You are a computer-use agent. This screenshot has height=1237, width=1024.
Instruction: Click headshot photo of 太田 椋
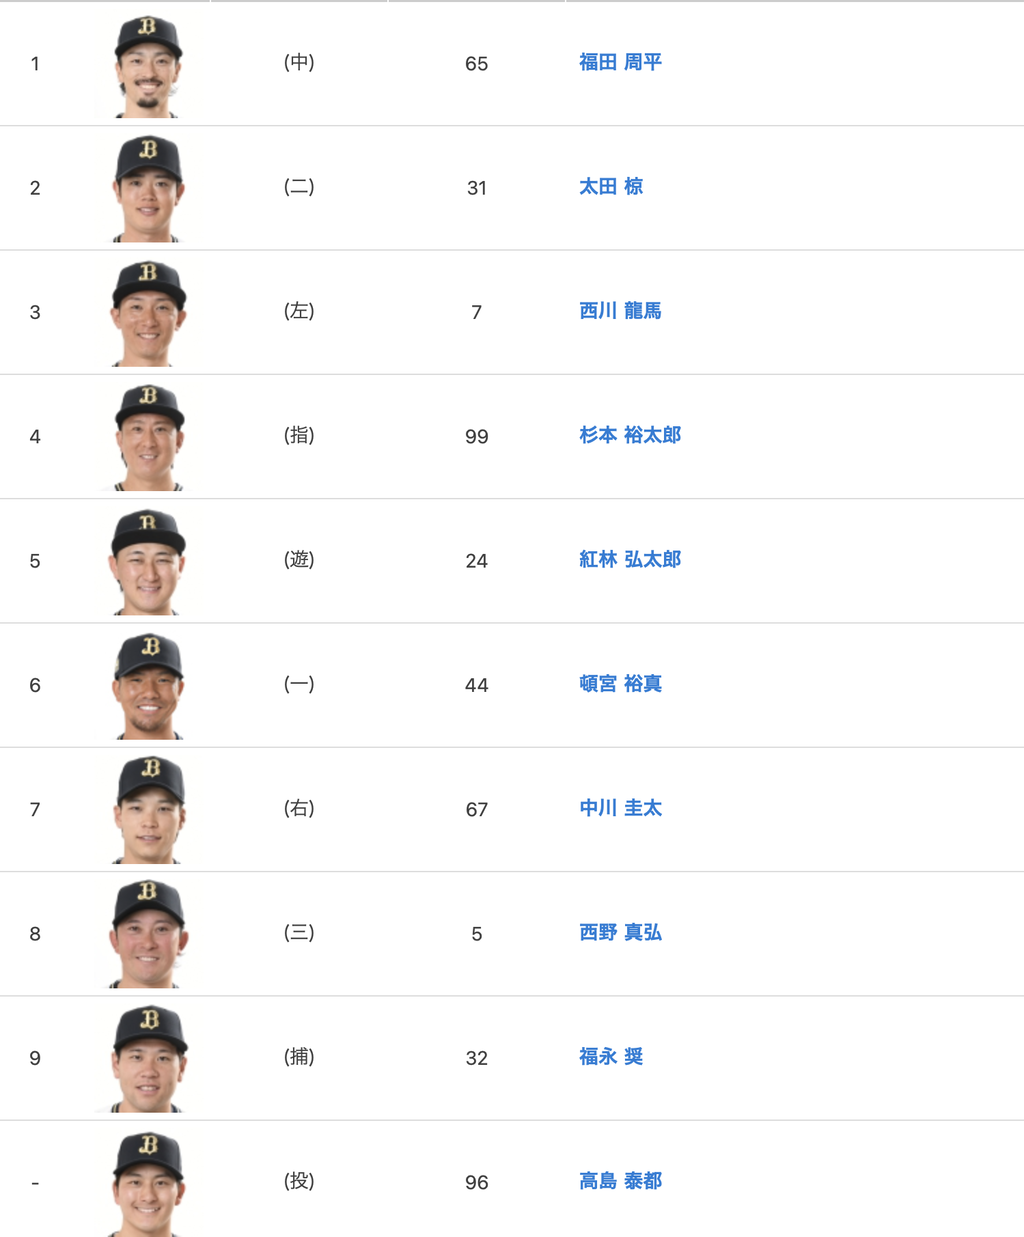pos(148,190)
